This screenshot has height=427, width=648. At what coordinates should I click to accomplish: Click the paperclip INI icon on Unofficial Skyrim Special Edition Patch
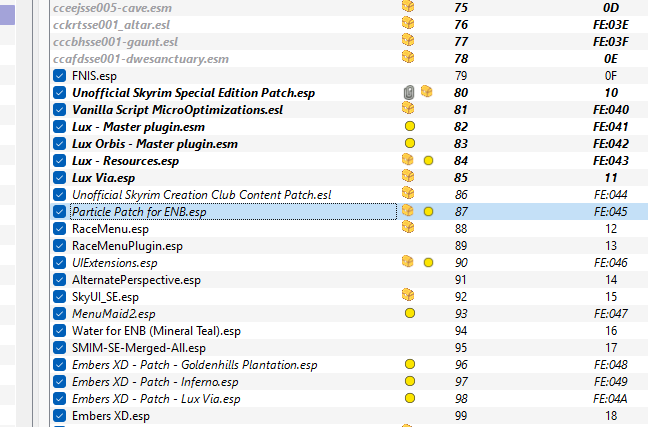click(x=409, y=92)
